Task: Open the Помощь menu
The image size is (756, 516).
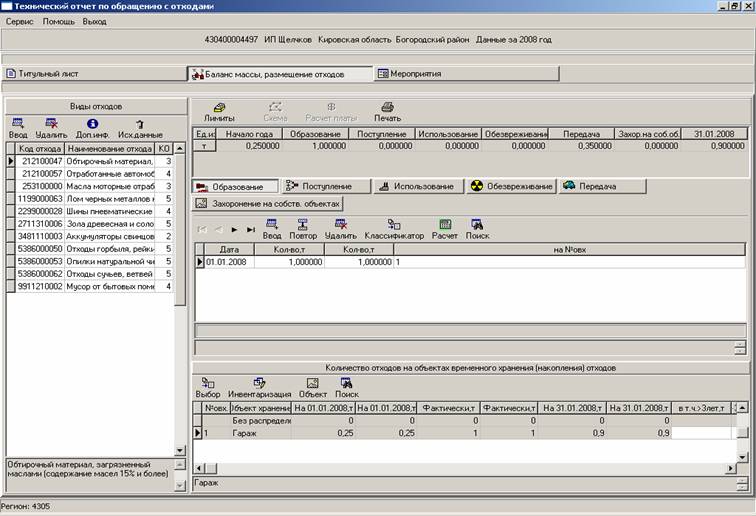Action: pos(58,21)
